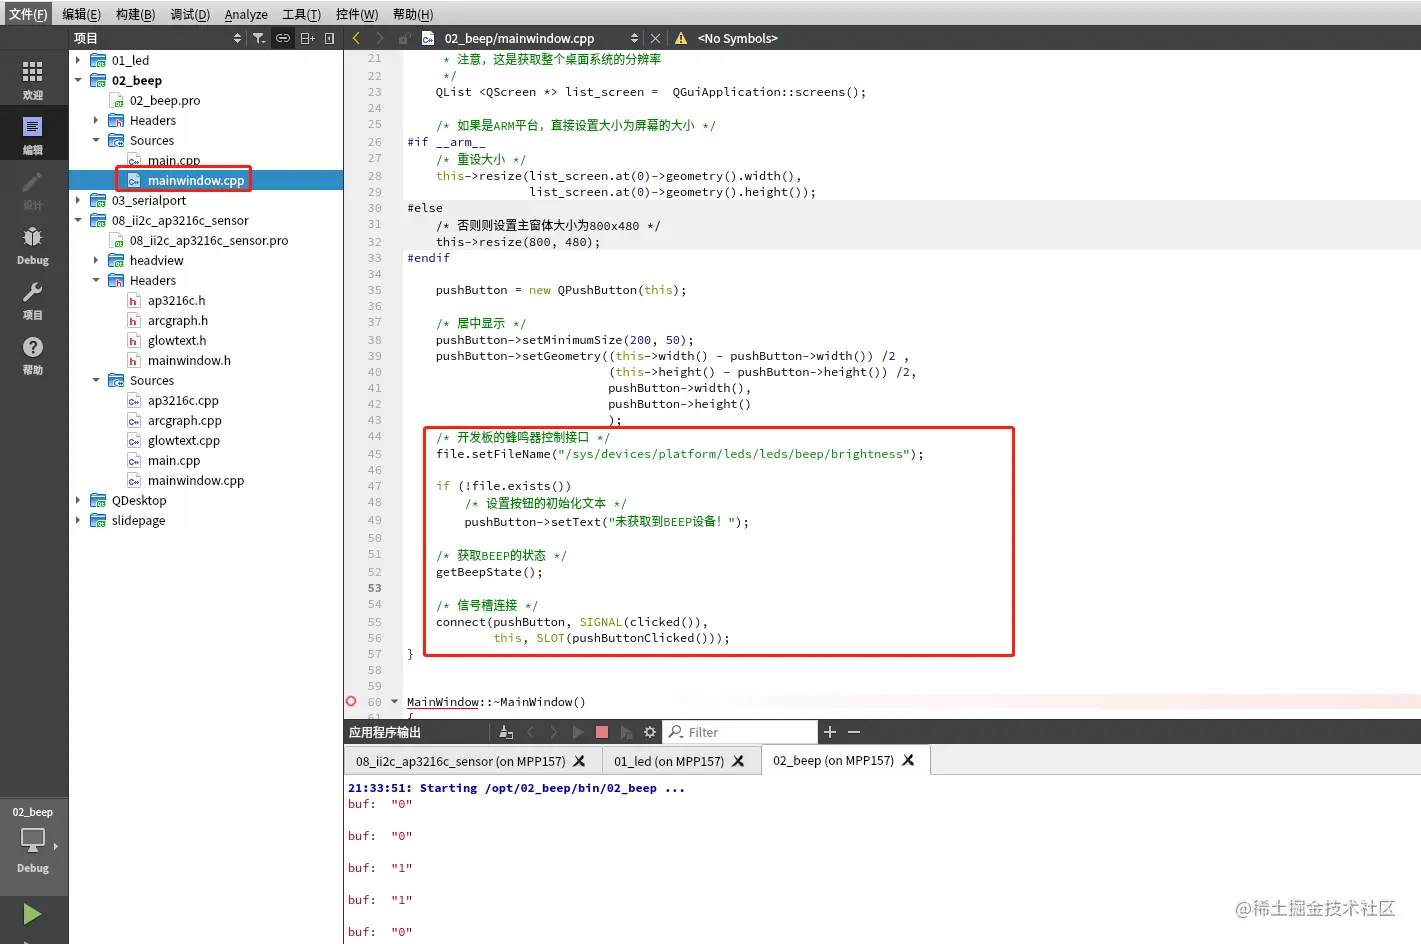Close the 02_beep output tab
This screenshot has height=944, width=1421.
pyautogui.click(x=908, y=760)
